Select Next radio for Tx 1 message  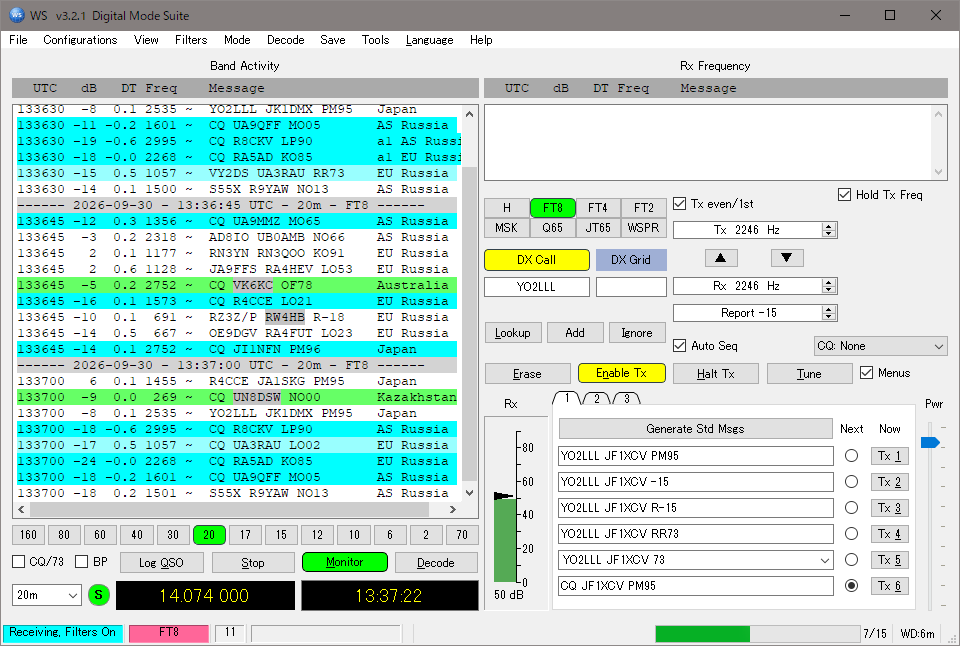(x=851, y=456)
